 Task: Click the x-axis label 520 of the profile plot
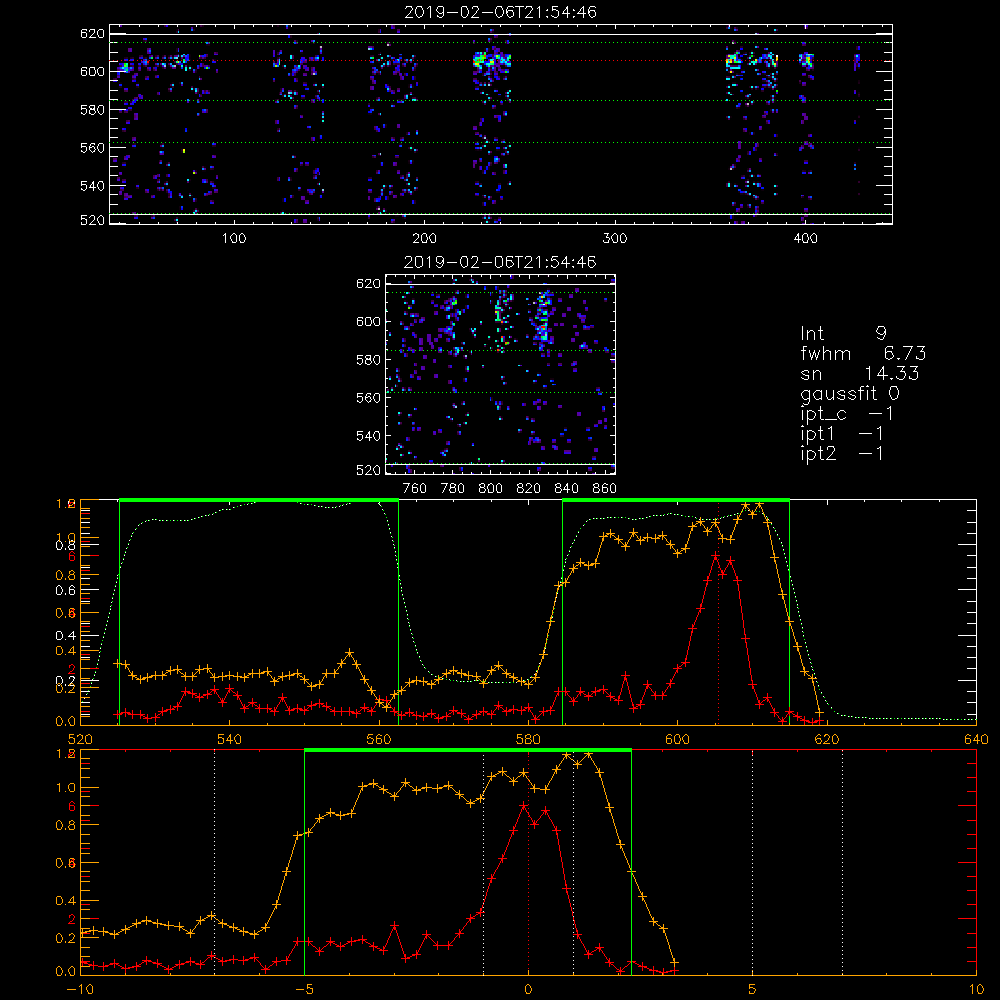[x=80, y=739]
